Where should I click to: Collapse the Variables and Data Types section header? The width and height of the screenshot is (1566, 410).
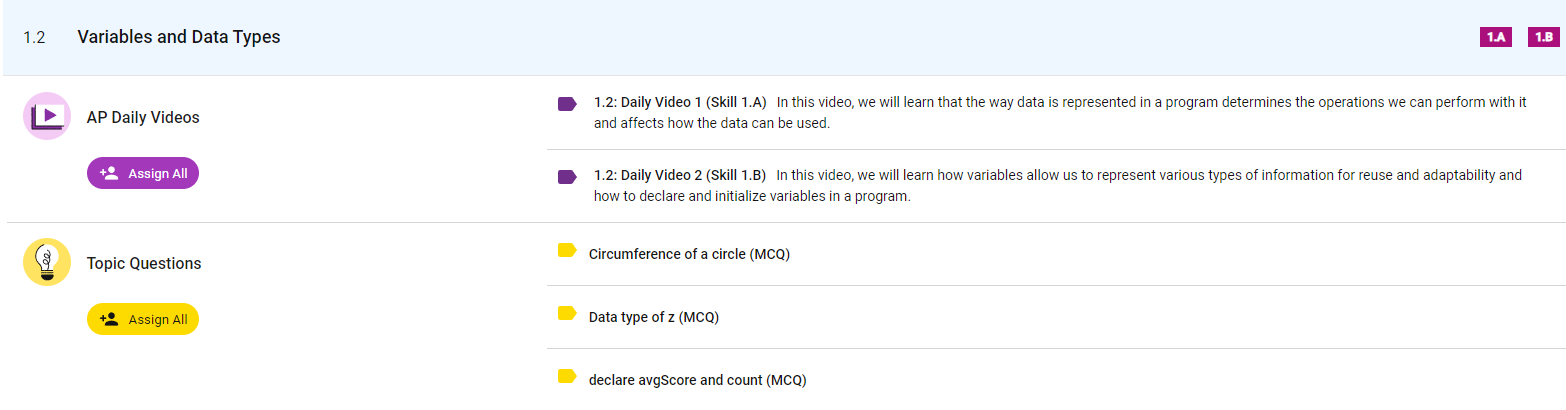pyautogui.click(x=178, y=37)
